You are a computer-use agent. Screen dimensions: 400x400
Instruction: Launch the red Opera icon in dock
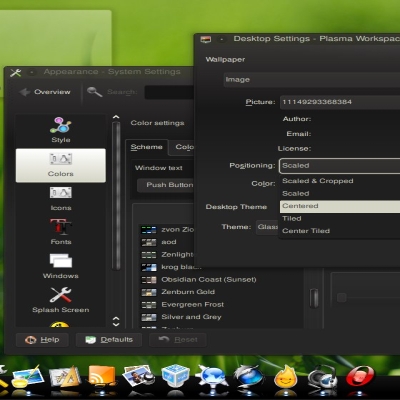[x=360, y=376]
